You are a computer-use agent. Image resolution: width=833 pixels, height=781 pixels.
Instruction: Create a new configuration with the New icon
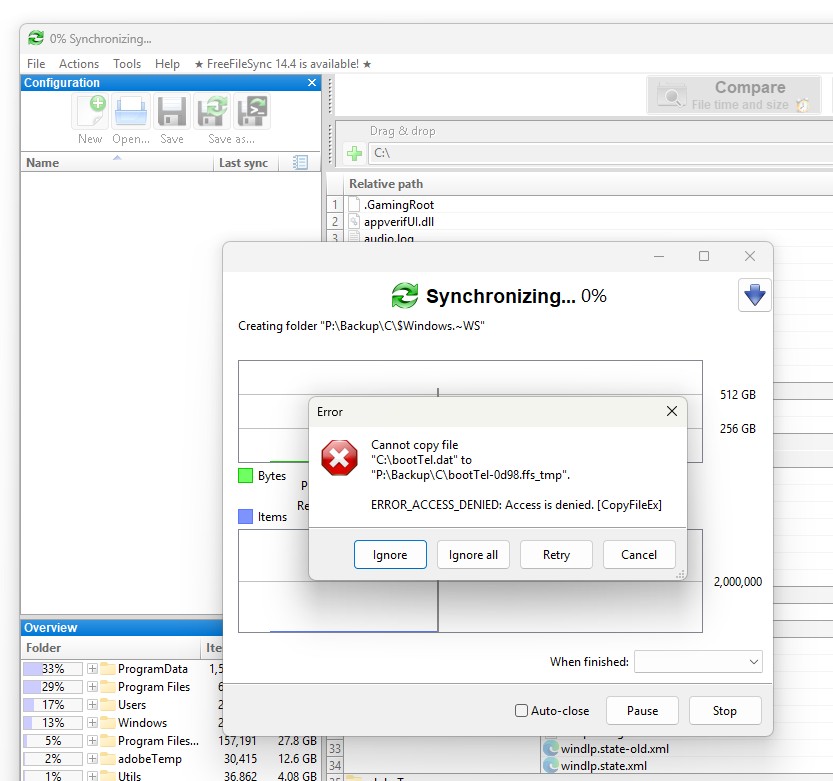89,112
